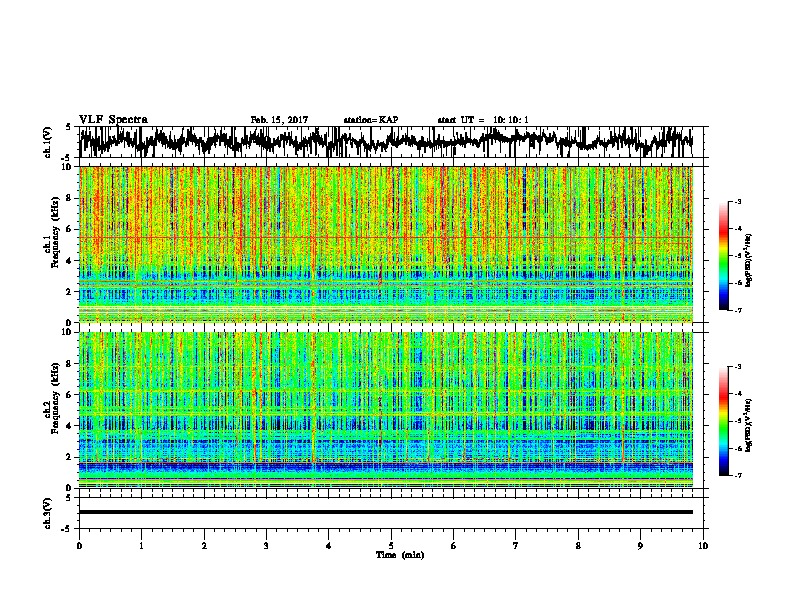792x612 pixels.
Task: Click the "8" kHz tick on ch.1 axis
Action: [69, 198]
